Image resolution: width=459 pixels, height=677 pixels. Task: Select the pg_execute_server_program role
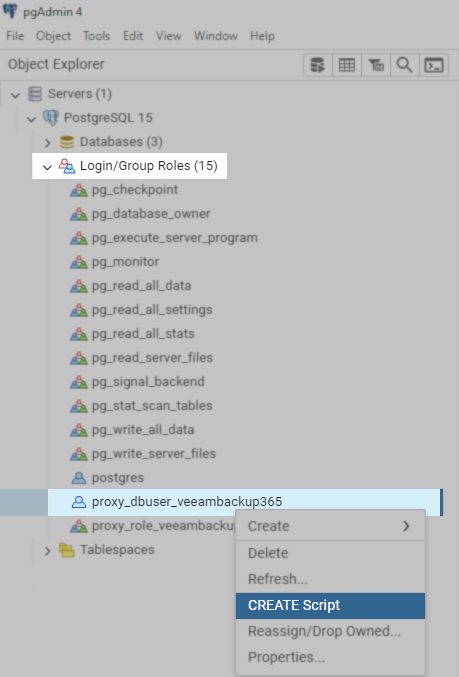coord(174,238)
